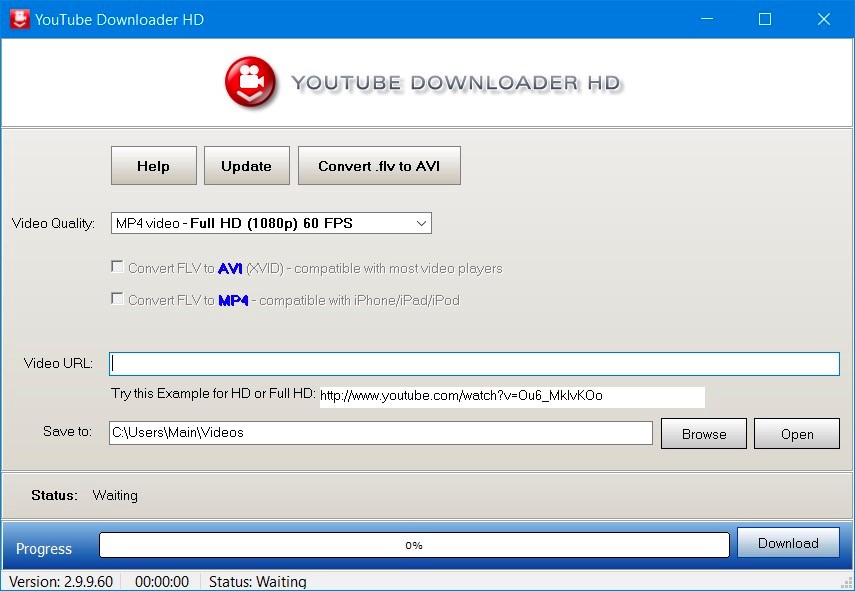
Task: Click the 0% progress bar
Action: tap(413, 544)
